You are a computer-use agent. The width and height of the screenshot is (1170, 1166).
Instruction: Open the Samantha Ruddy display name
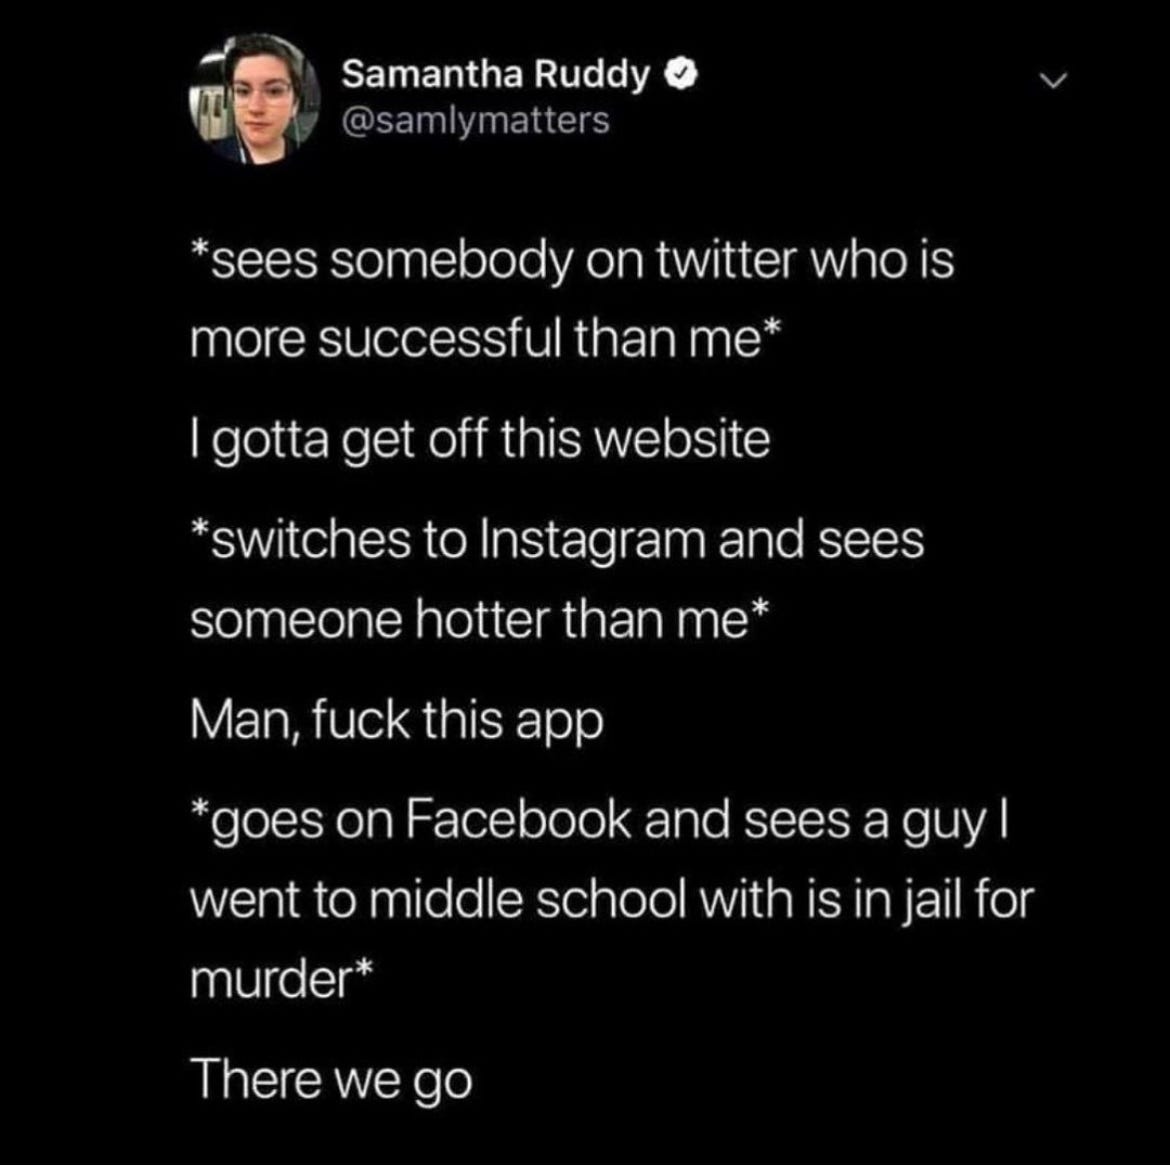tap(496, 75)
